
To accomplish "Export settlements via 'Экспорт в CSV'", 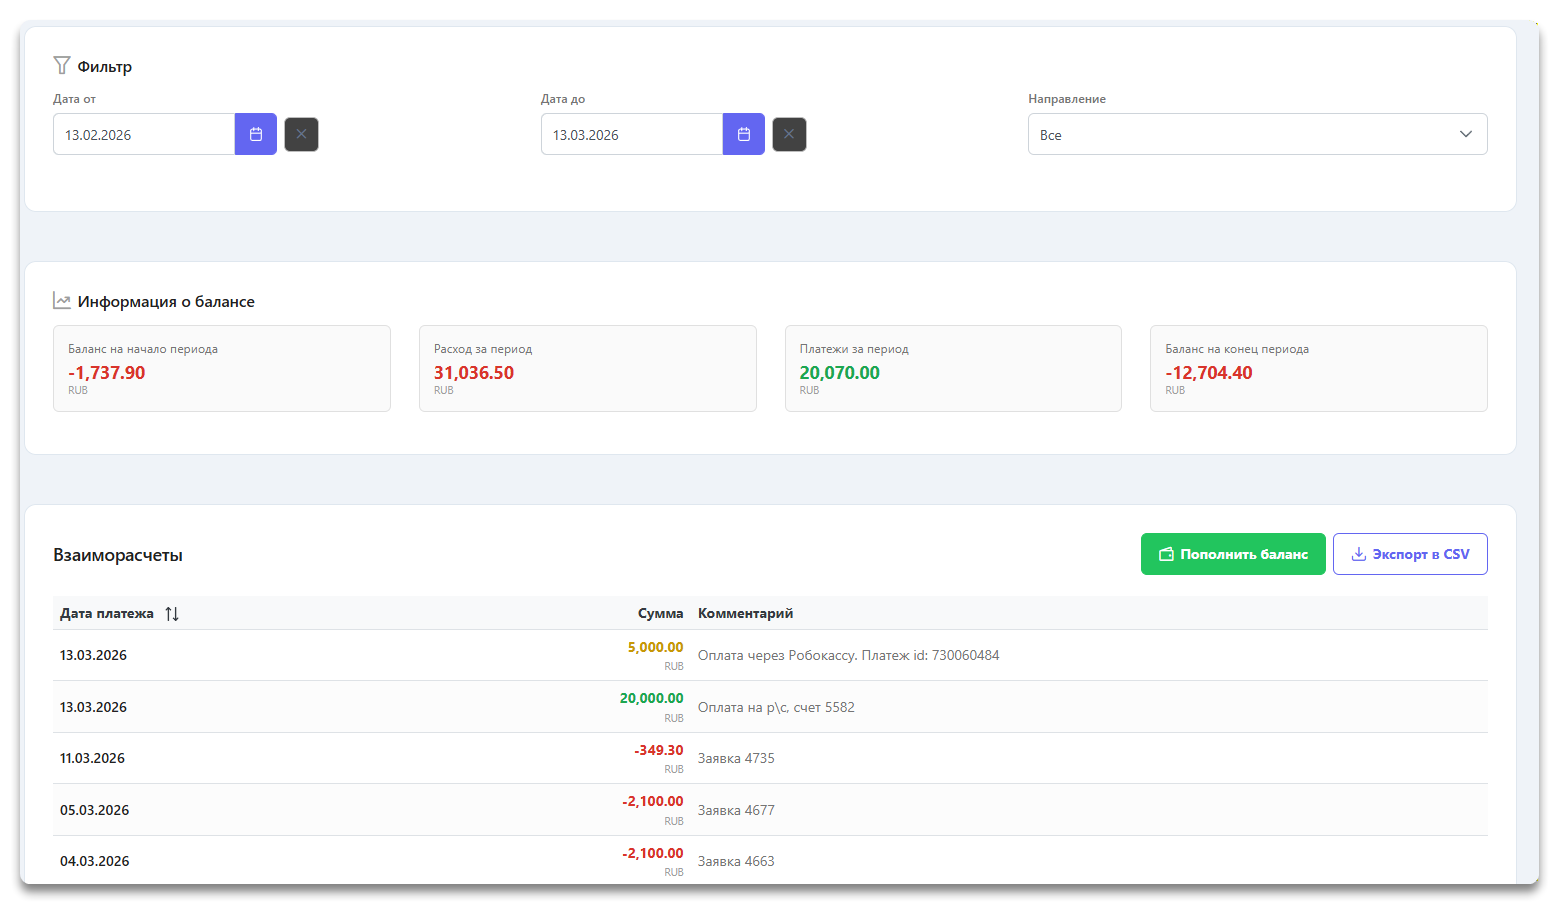I will 1409,554.
